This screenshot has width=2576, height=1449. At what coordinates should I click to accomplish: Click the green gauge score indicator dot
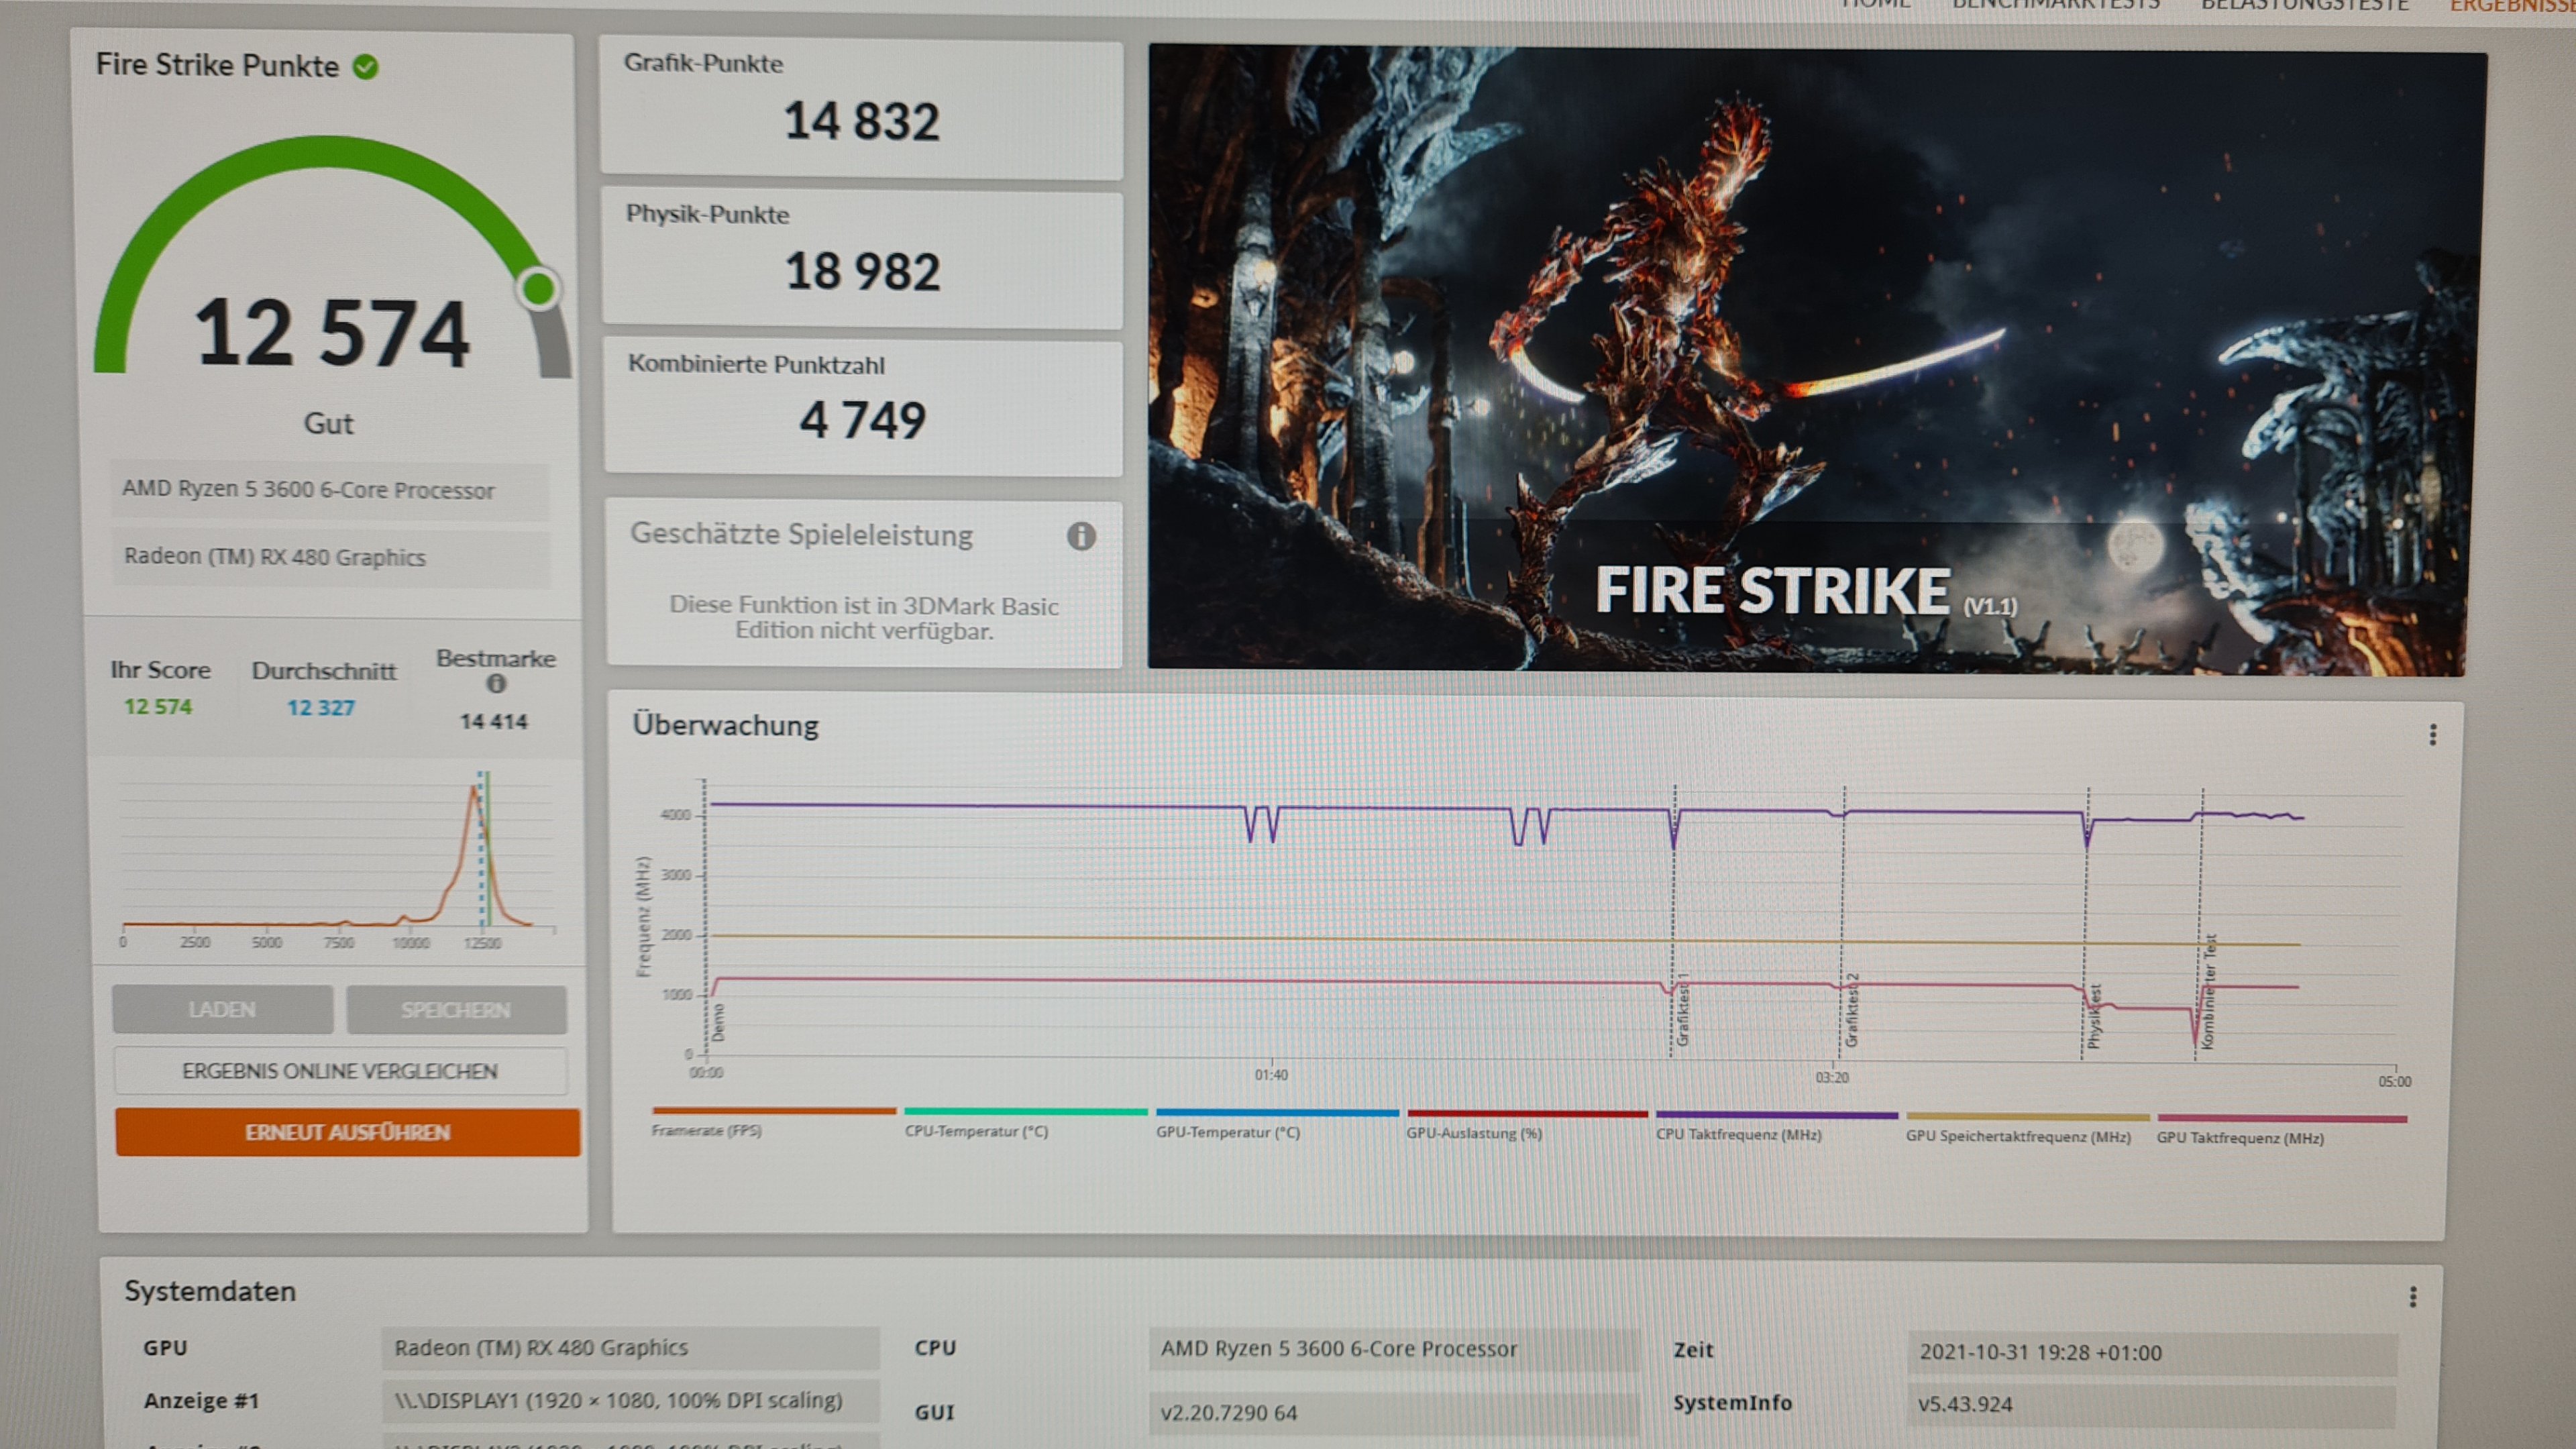tap(539, 290)
